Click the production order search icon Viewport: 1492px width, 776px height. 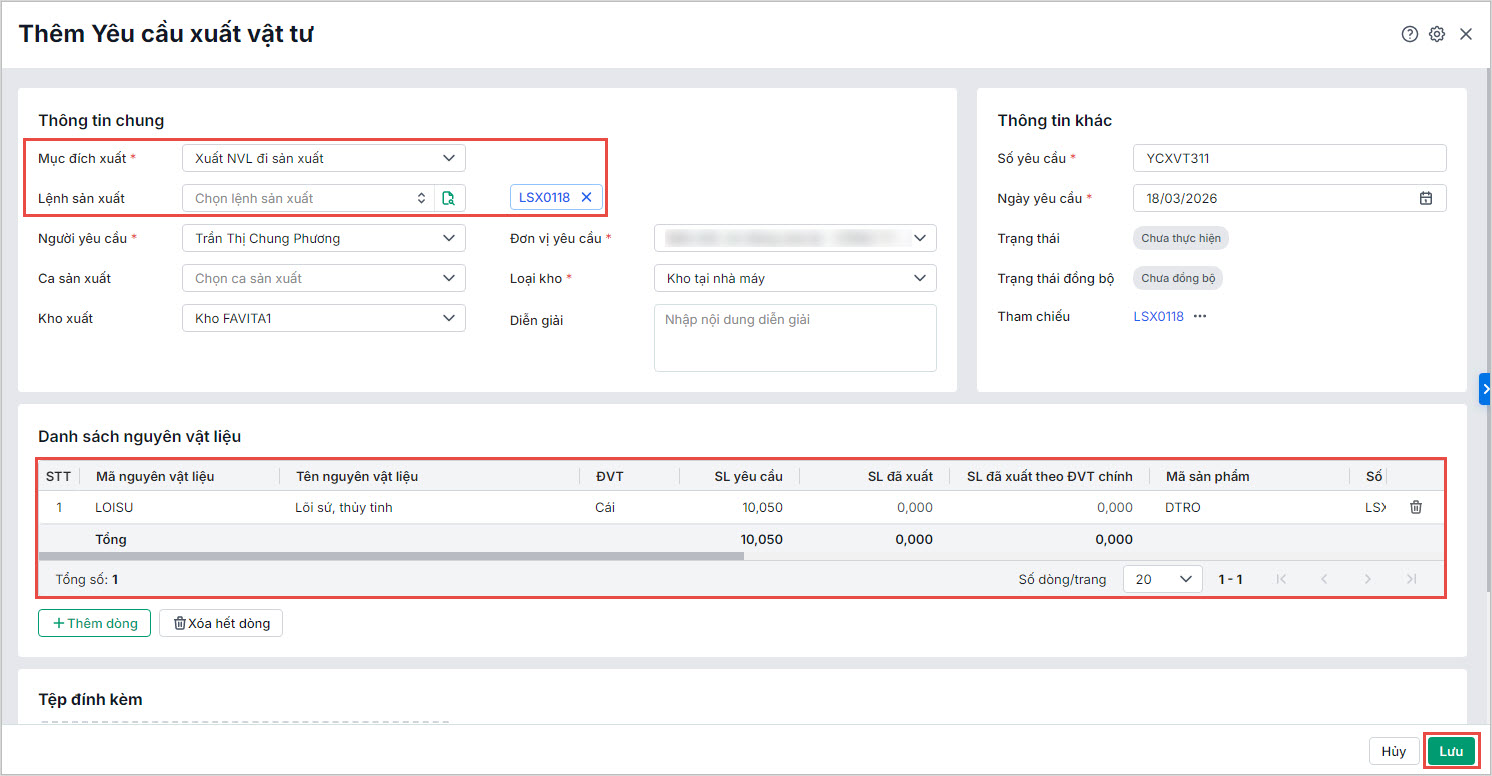pyautogui.click(x=449, y=198)
